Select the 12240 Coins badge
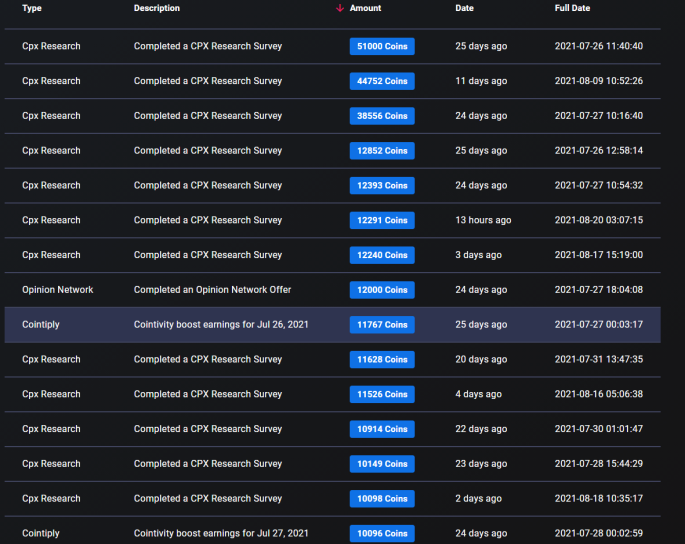685x544 pixels. click(x=382, y=255)
